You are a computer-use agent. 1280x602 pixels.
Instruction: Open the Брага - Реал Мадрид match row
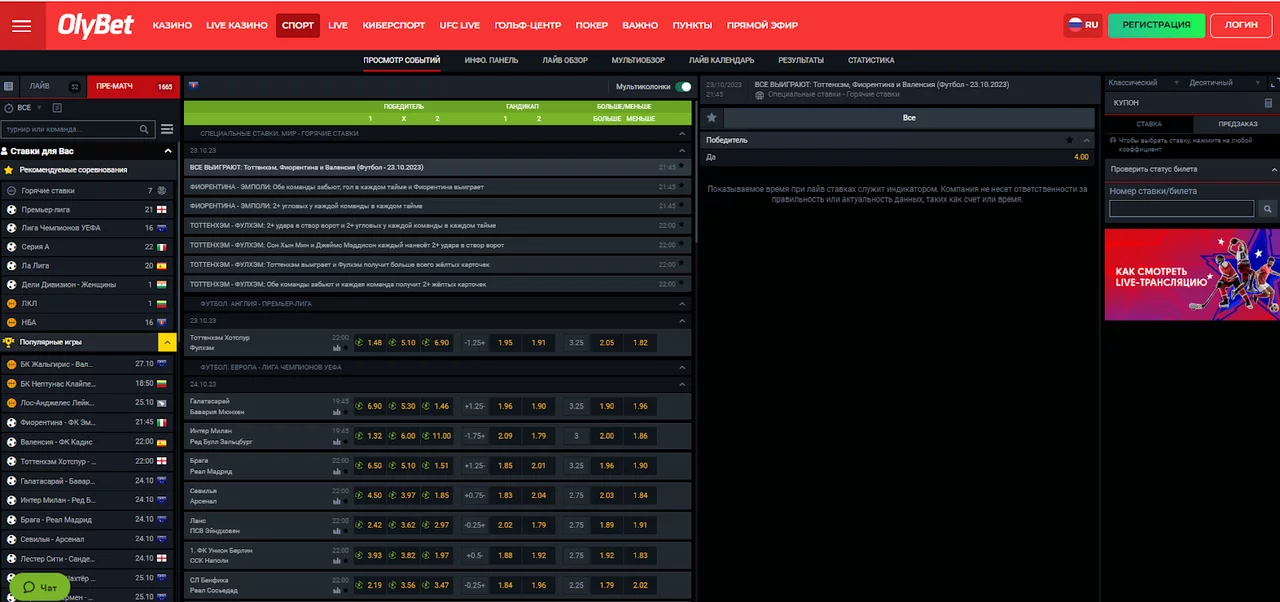click(x=437, y=466)
